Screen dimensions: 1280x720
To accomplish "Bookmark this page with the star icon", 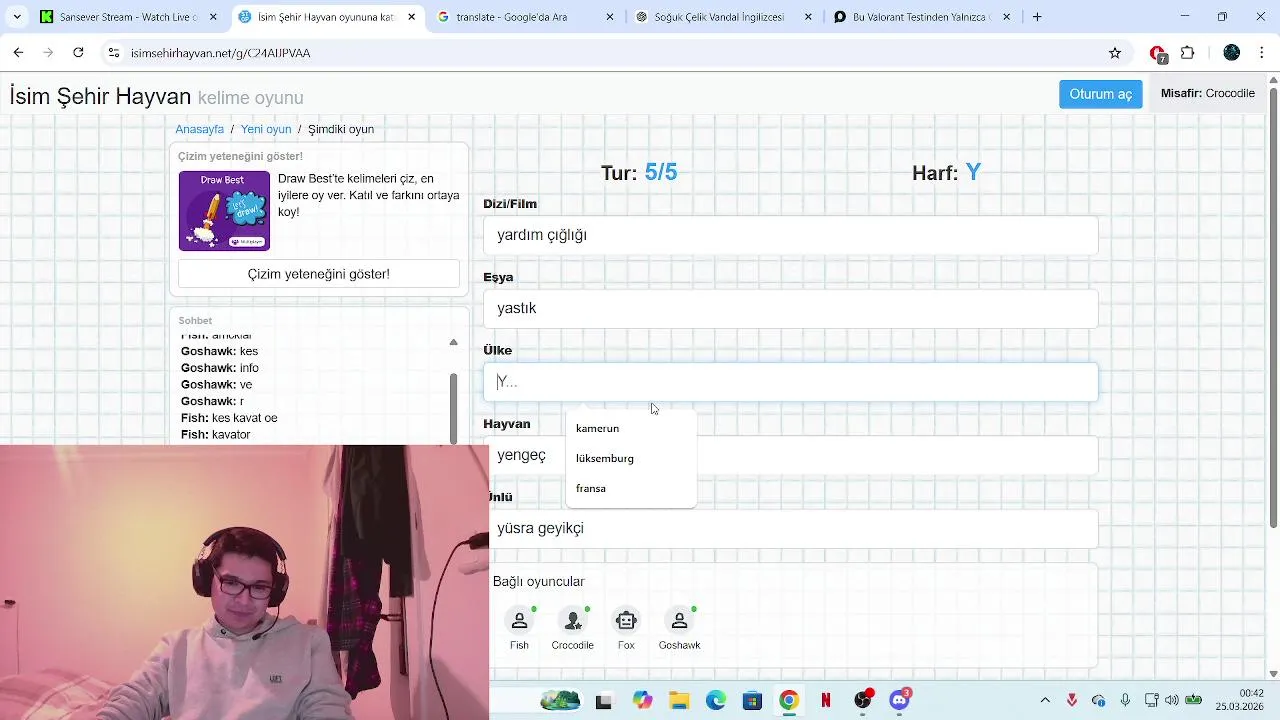I will [1115, 53].
